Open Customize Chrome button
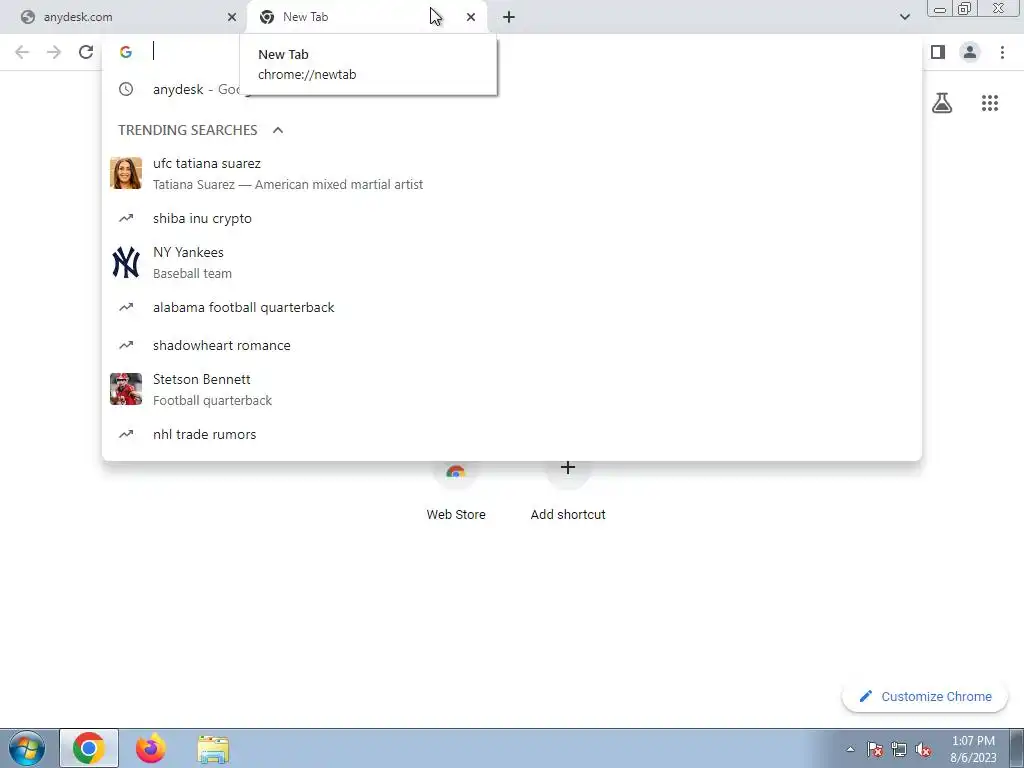 926,697
